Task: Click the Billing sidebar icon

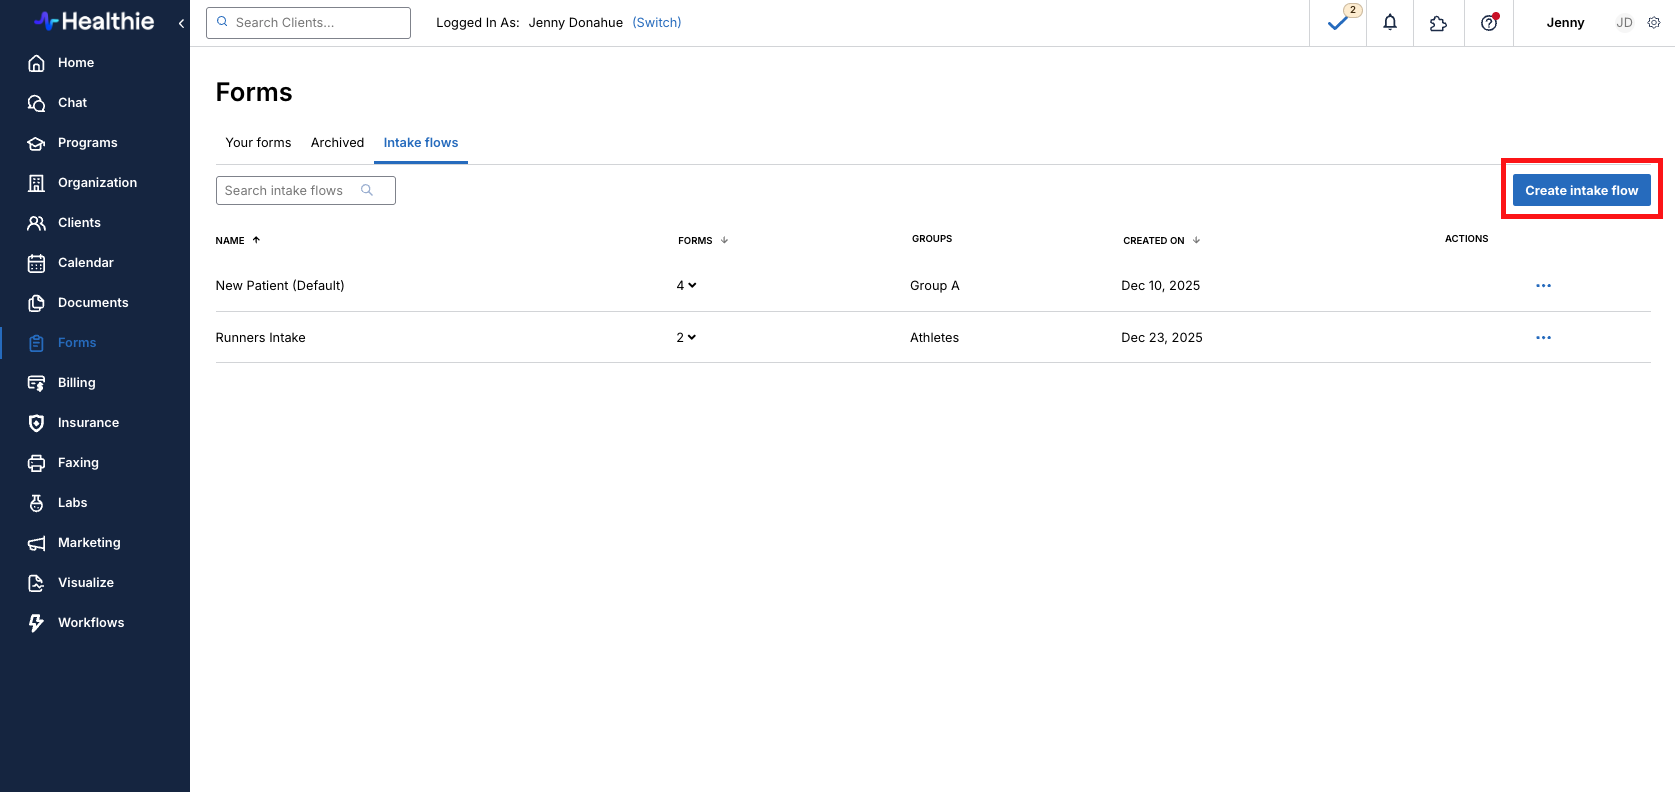Action: (36, 383)
